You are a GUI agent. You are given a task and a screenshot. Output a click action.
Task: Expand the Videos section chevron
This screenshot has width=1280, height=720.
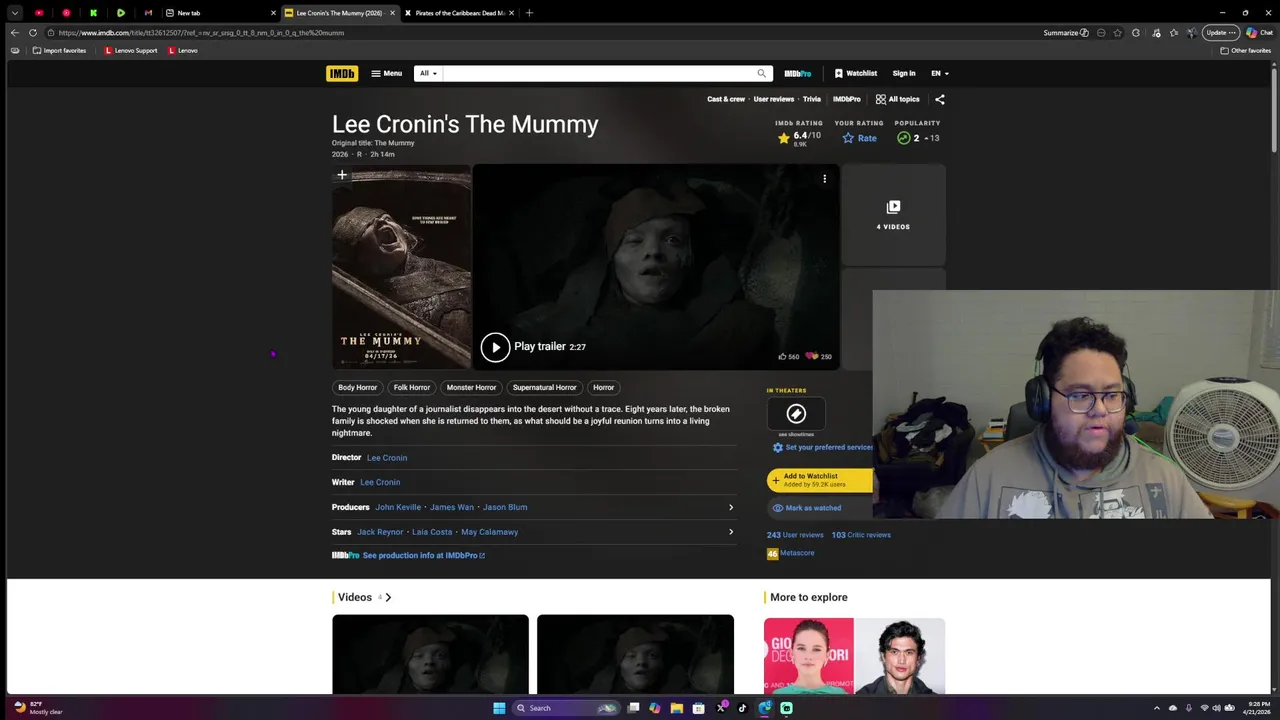point(388,597)
